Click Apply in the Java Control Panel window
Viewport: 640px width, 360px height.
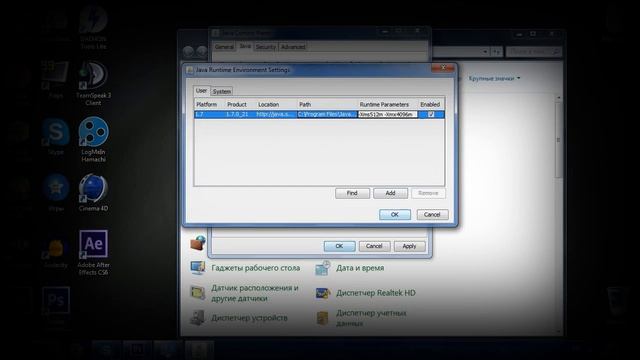coord(409,246)
